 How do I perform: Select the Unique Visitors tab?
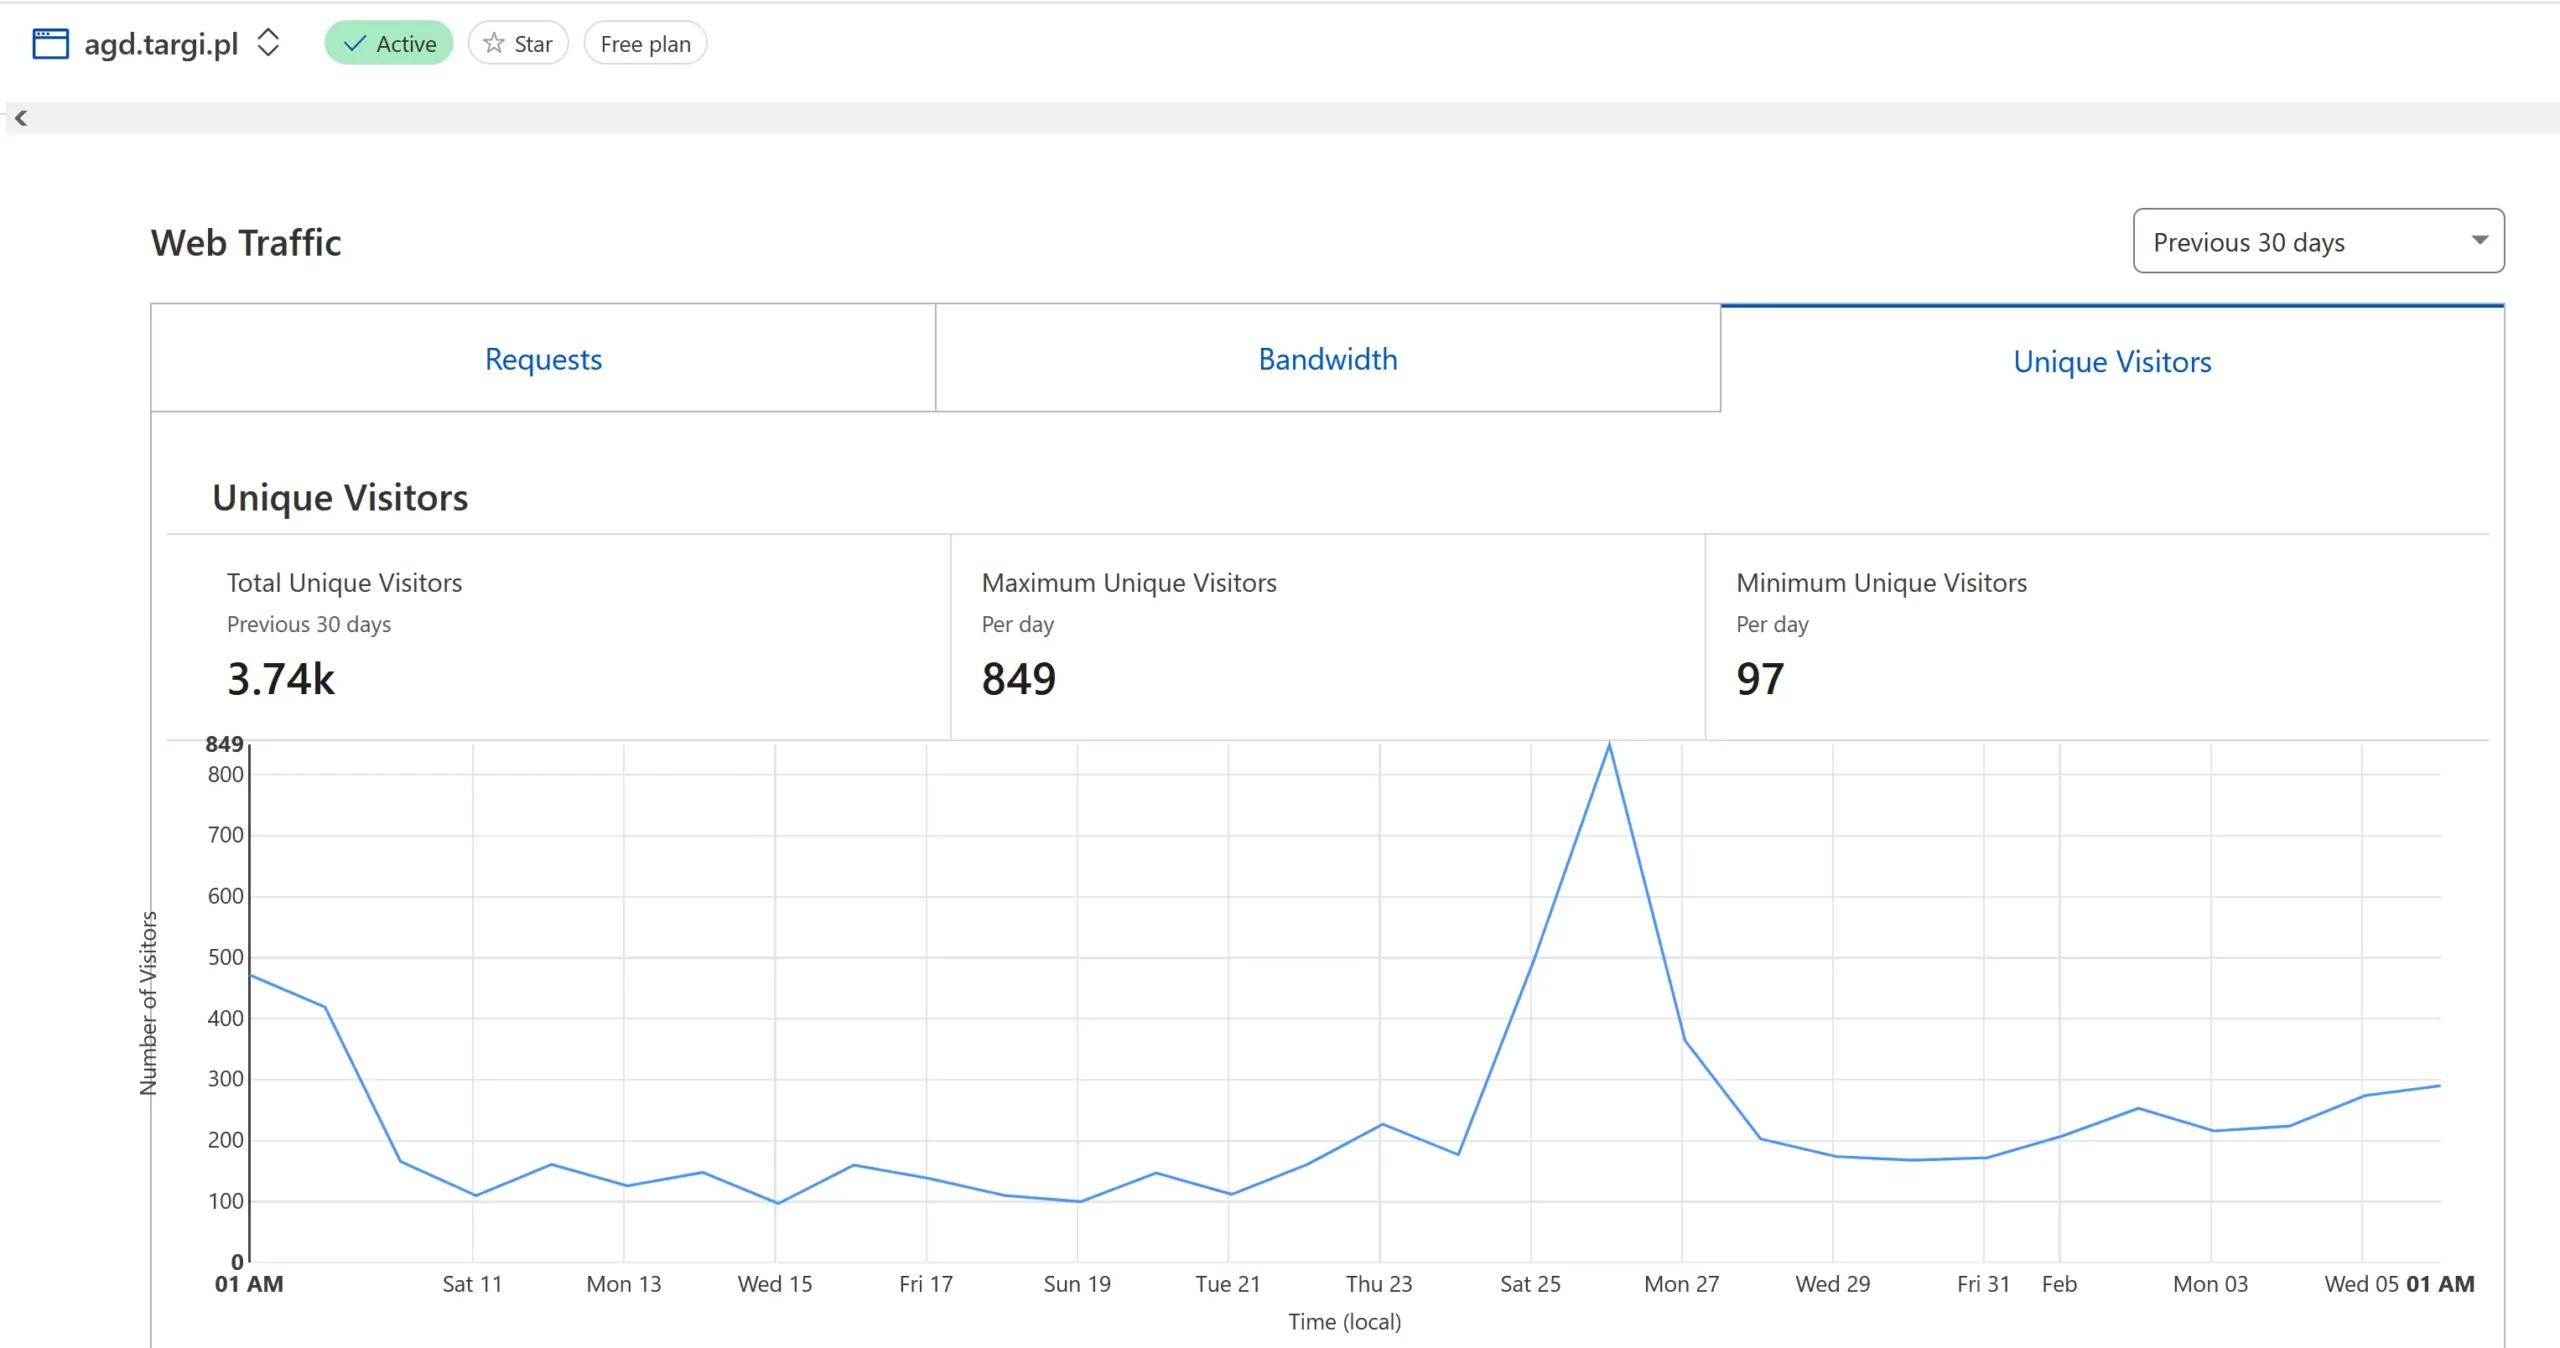[x=2111, y=361]
